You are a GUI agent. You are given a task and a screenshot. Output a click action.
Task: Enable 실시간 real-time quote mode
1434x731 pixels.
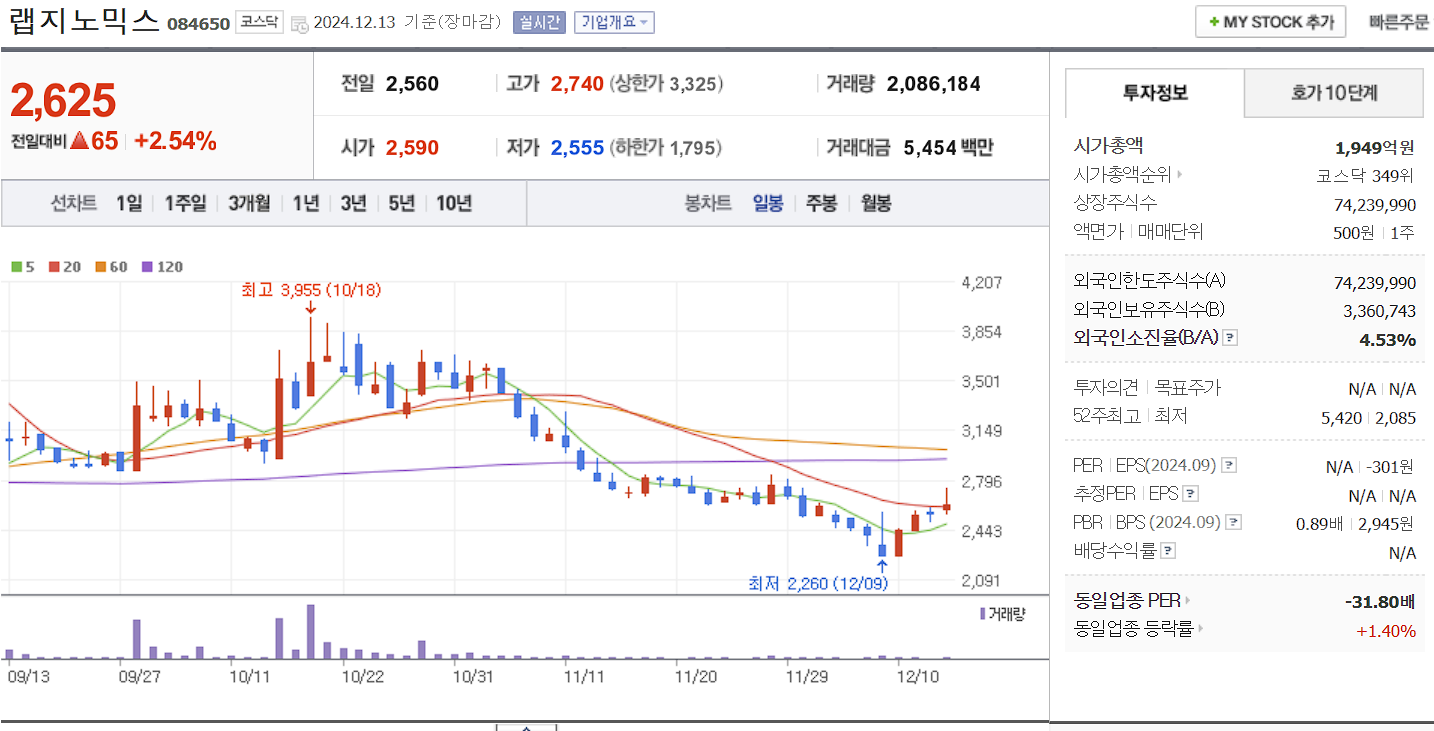[x=542, y=22]
